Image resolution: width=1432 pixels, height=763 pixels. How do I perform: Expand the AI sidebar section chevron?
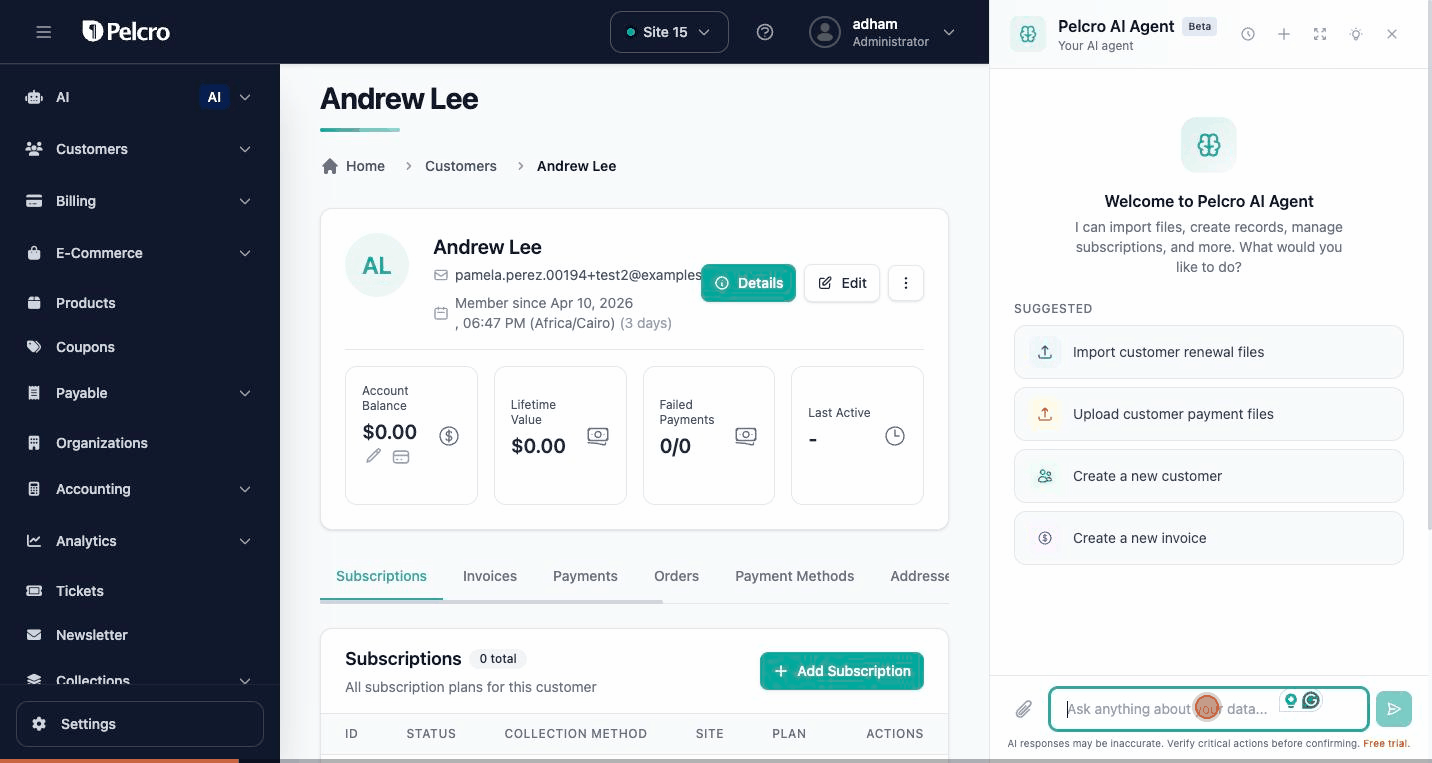[245, 97]
